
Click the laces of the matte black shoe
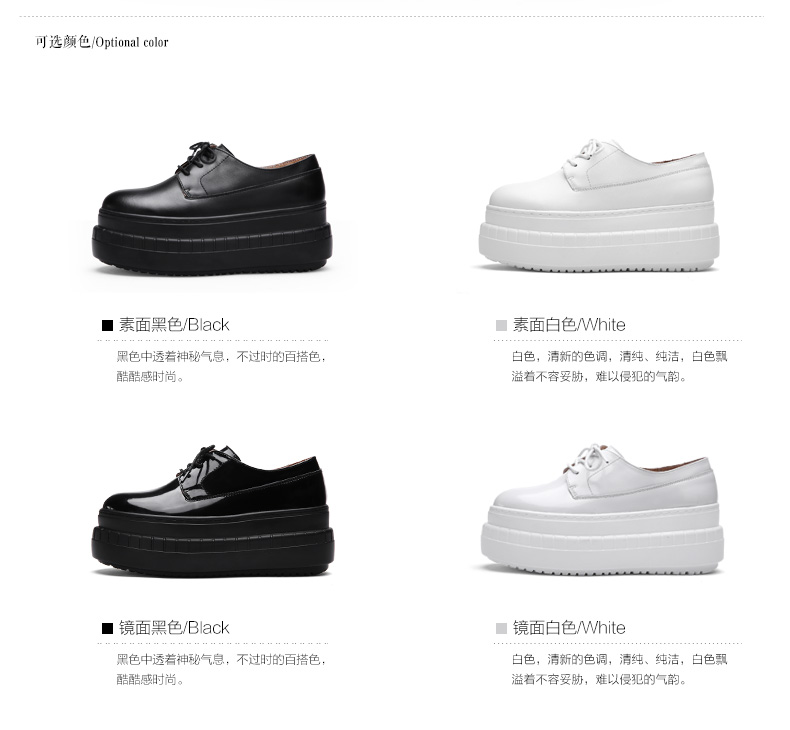pyautogui.click(x=200, y=158)
